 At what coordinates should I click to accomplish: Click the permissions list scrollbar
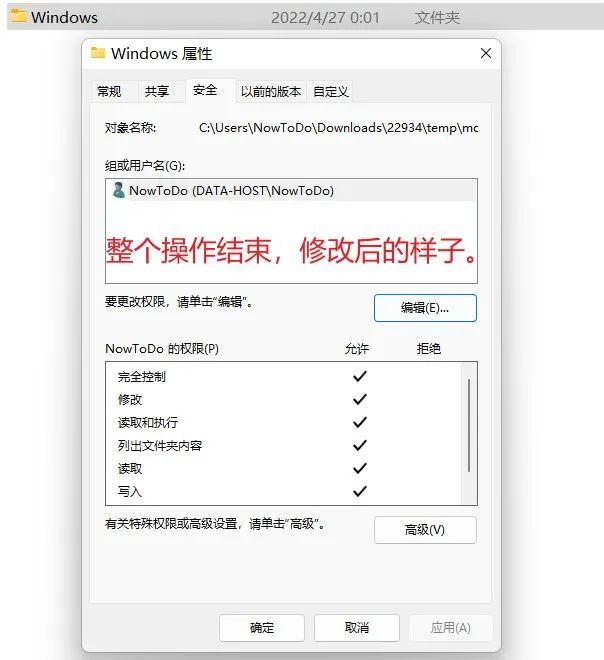[469, 425]
